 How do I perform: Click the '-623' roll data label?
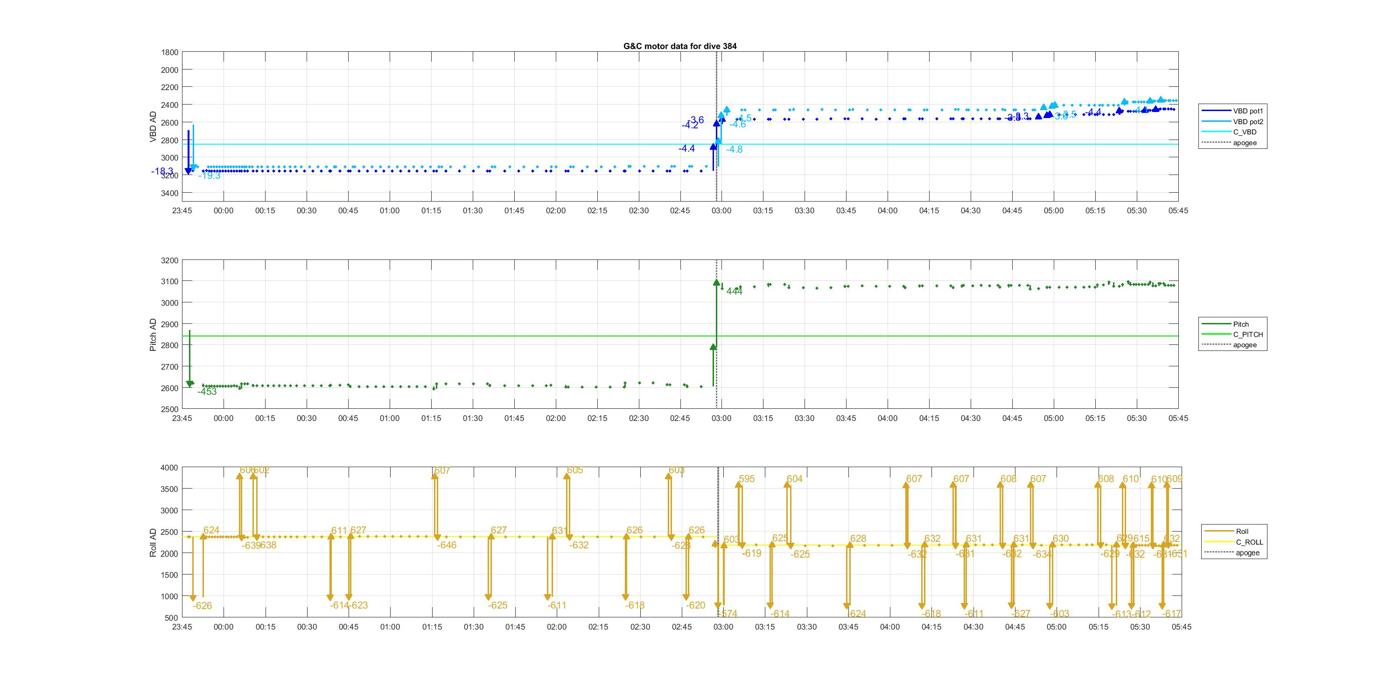pos(358,606)
